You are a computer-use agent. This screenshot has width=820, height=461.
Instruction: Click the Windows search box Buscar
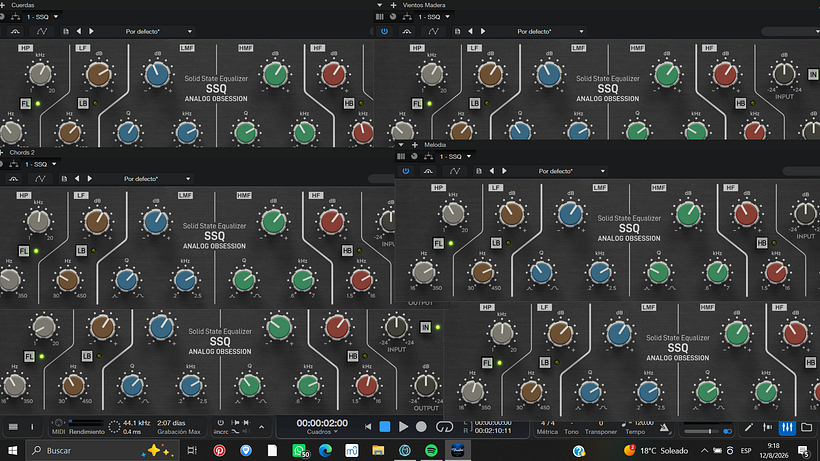click(x=100, y=451)
